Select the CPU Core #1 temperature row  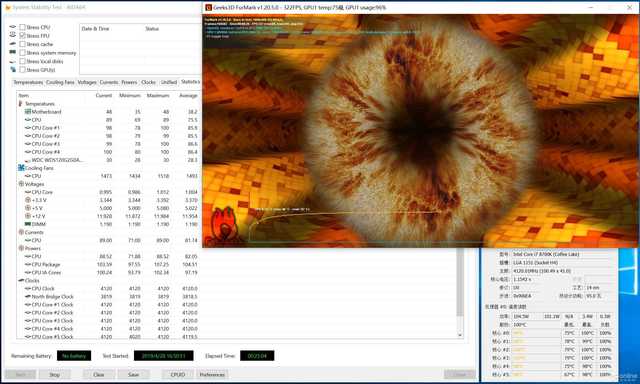[x=108, y=128]
